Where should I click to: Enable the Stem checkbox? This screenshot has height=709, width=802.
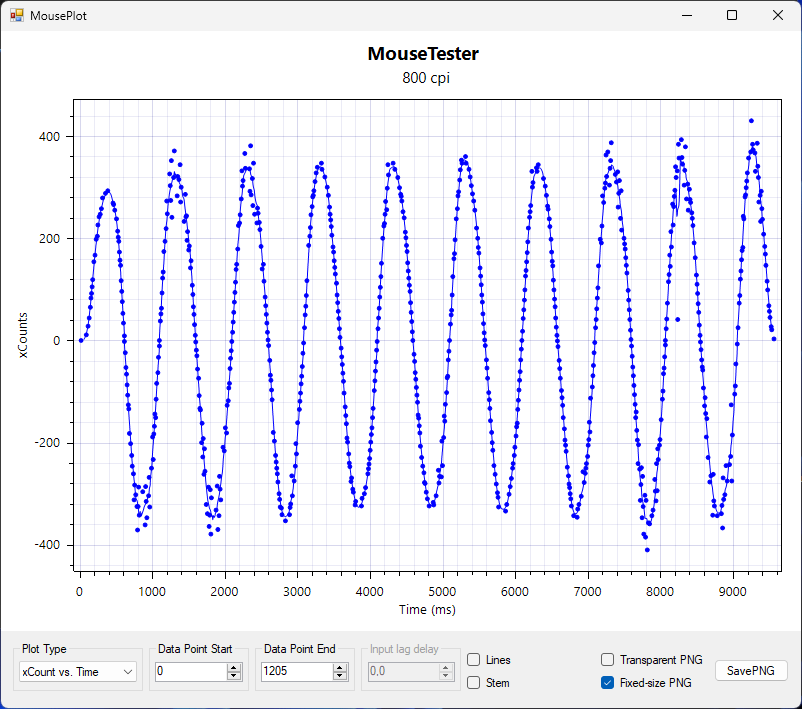[474, 683]
